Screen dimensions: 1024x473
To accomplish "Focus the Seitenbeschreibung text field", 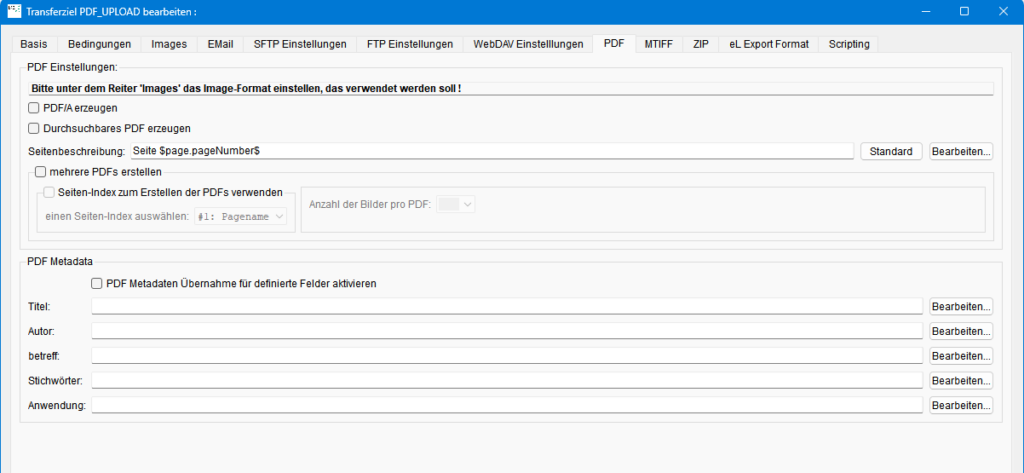I will pyautogui.click(x=492, y=151).
